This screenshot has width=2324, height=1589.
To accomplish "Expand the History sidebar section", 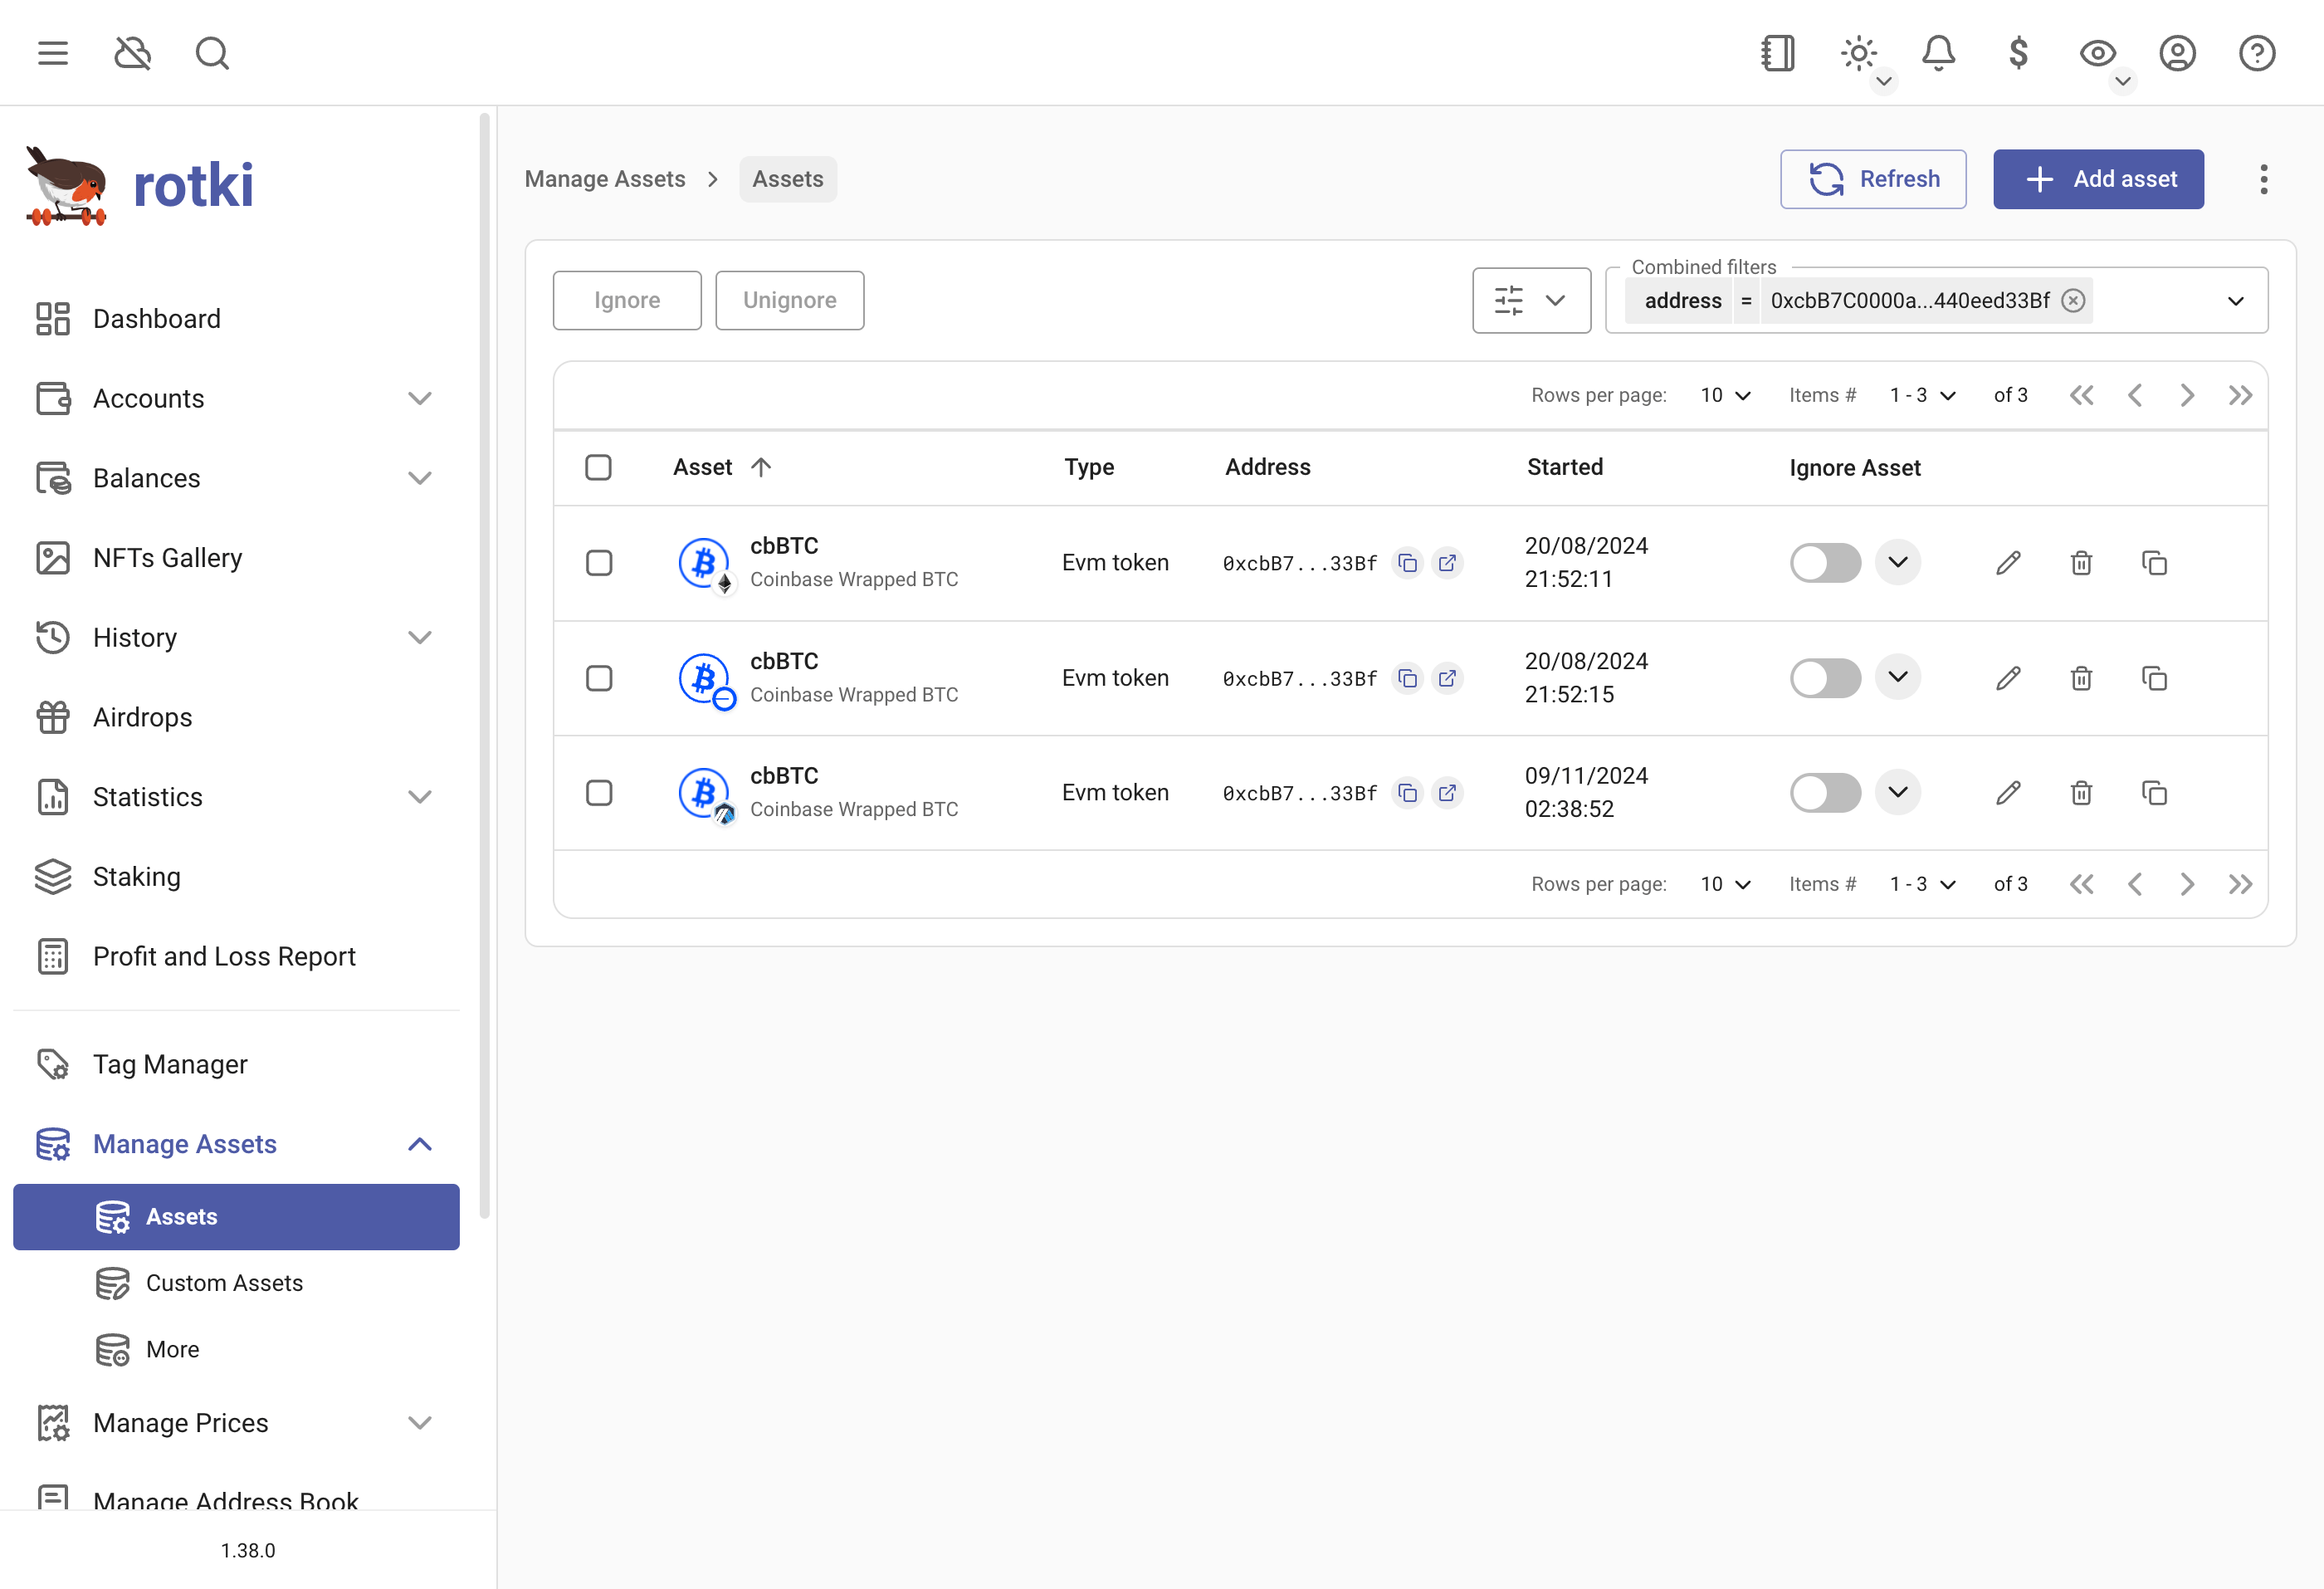I will click(236, 637).
